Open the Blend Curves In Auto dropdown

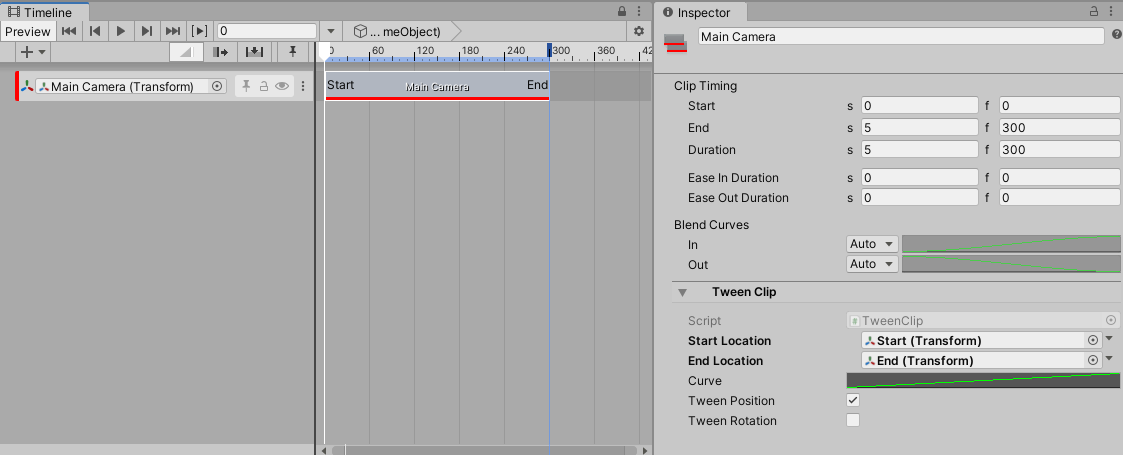pyautogui.click(x=872, y=244)
